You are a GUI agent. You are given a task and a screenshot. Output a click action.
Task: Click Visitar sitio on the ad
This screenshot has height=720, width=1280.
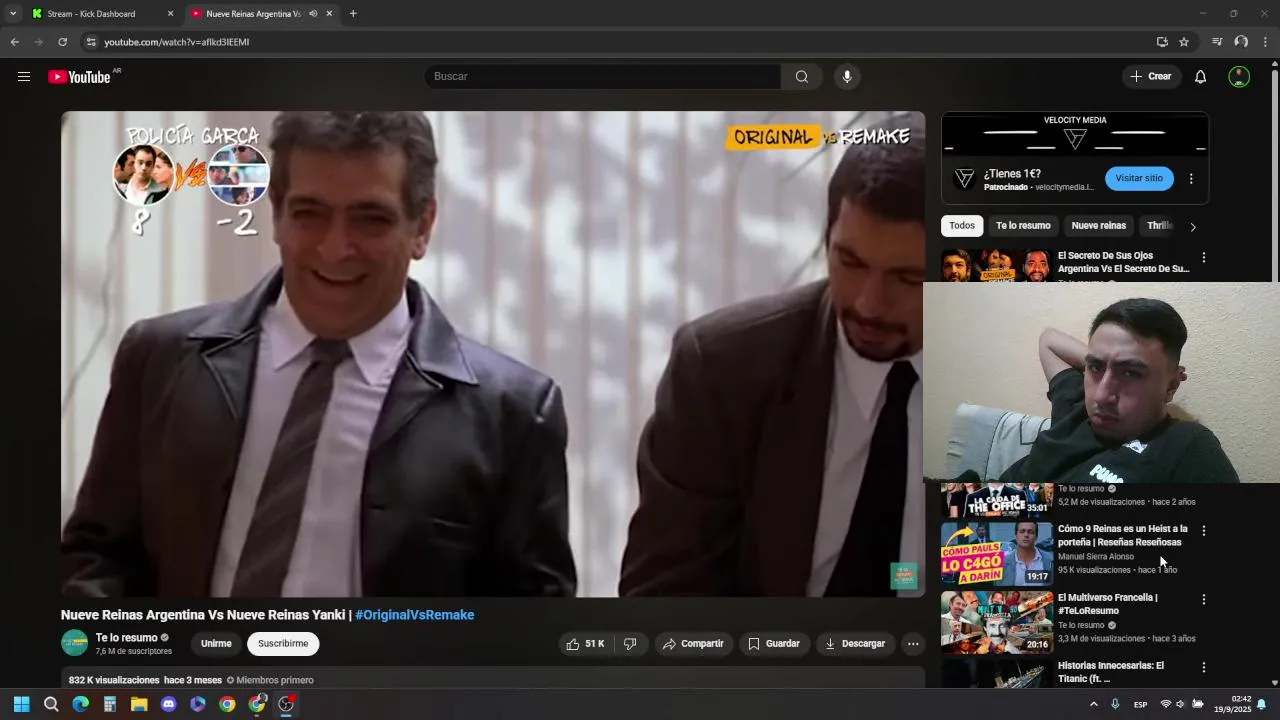point(1139,179)
